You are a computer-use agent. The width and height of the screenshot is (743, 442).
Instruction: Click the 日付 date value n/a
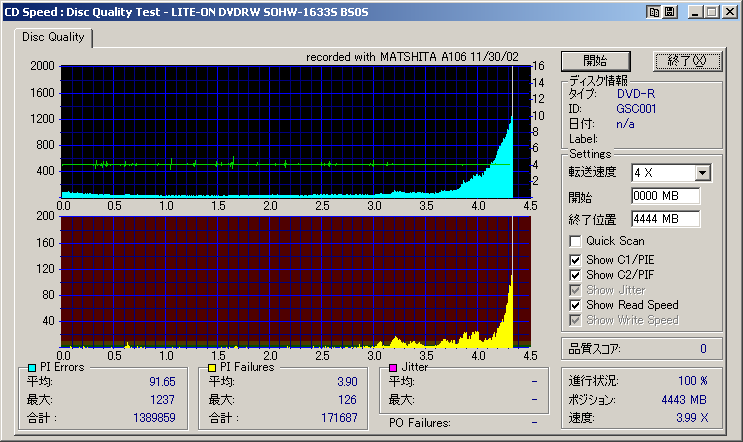point(625,124)
